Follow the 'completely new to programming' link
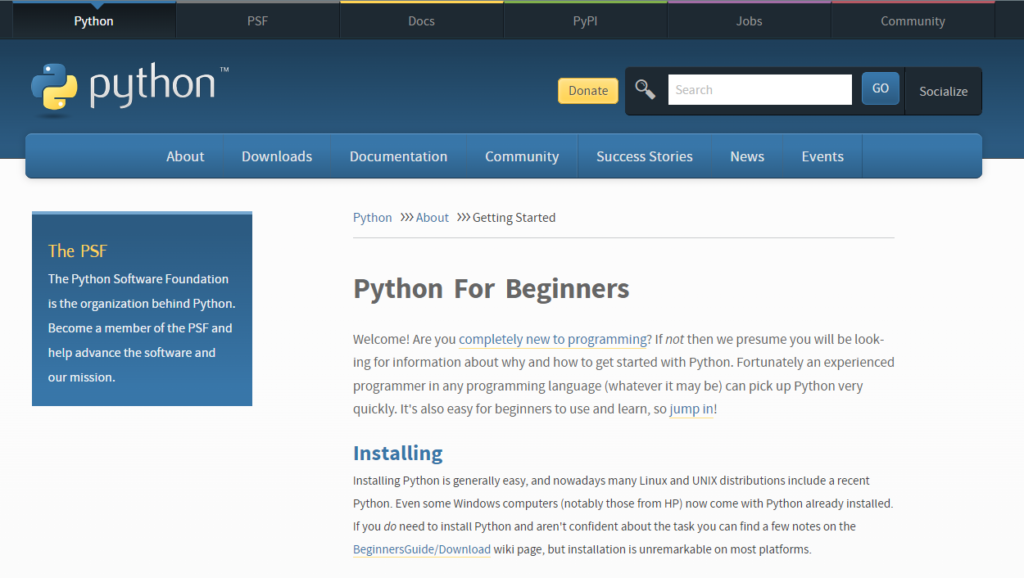Viewport: 1024px width, 578px height. [552, 339]
